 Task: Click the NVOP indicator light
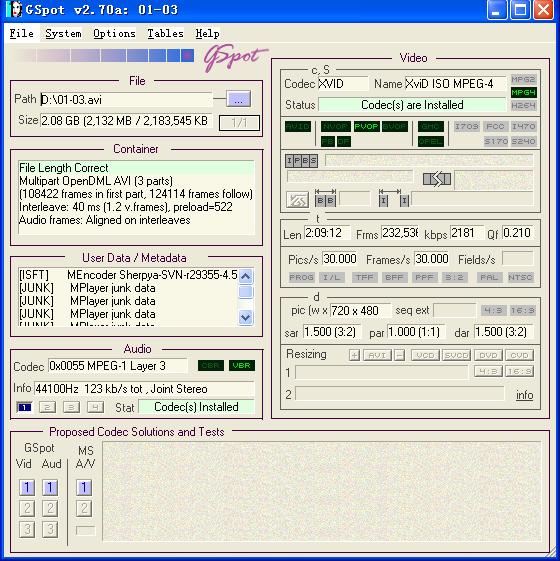point(335,126)
